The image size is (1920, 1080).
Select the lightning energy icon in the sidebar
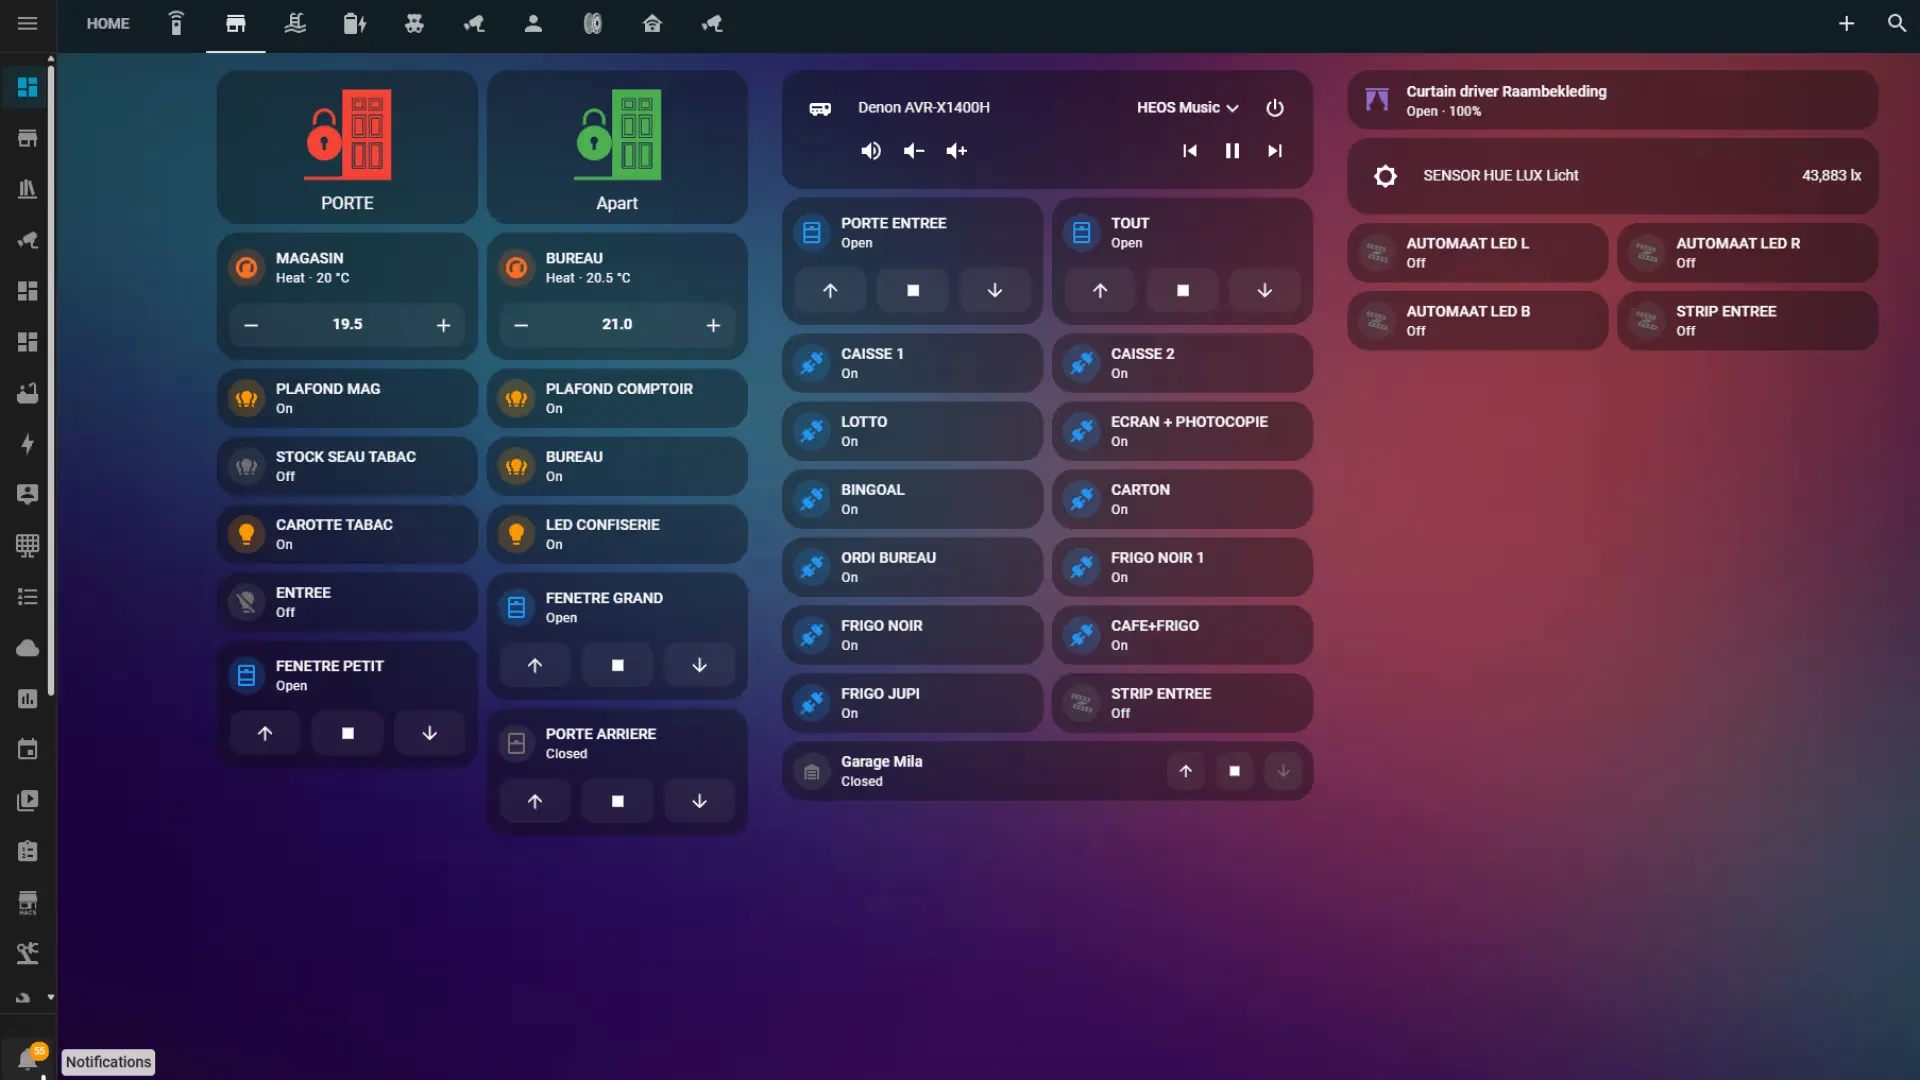pos(28,444)
